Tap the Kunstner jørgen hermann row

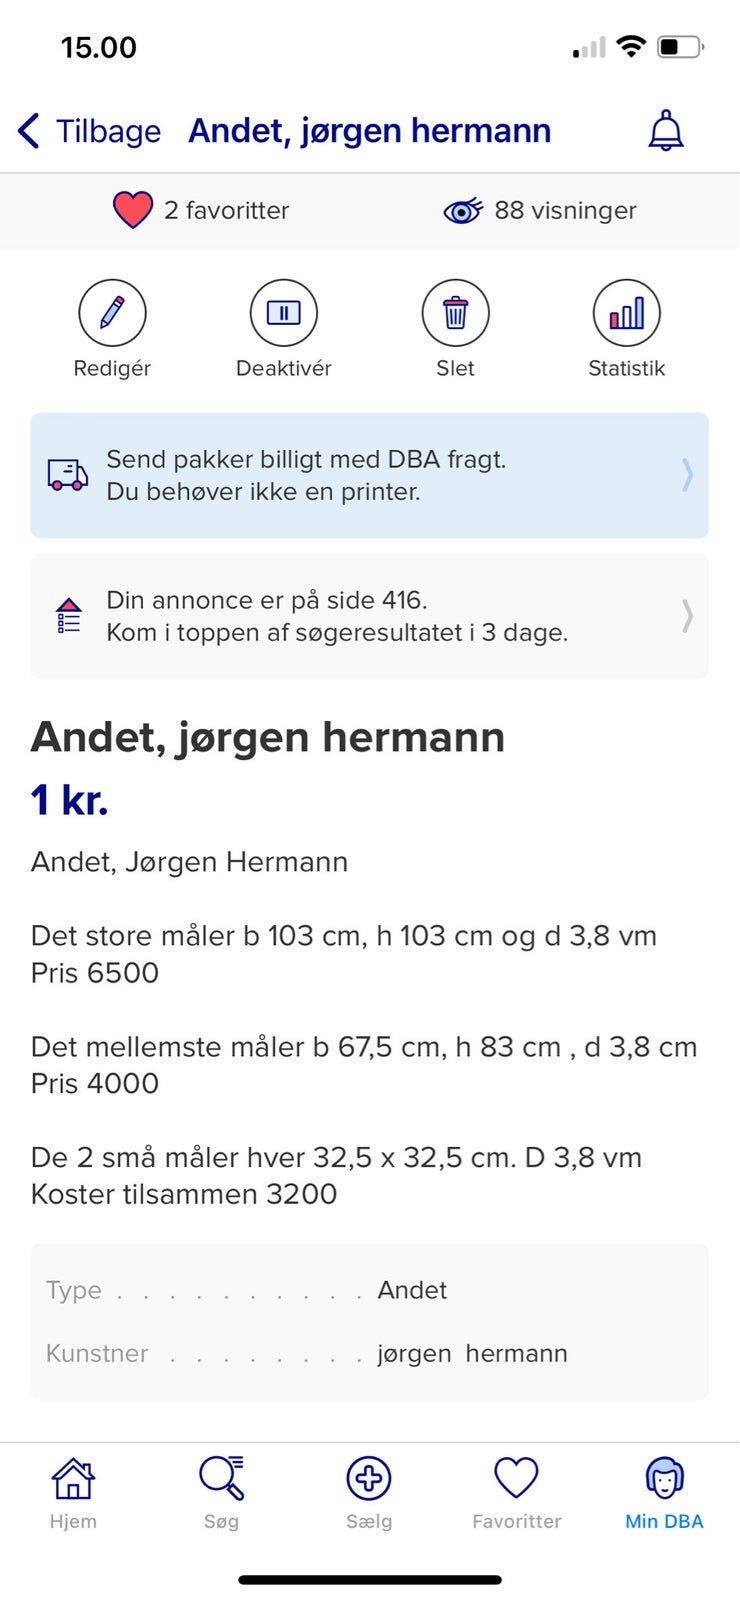pos(369,1353)
